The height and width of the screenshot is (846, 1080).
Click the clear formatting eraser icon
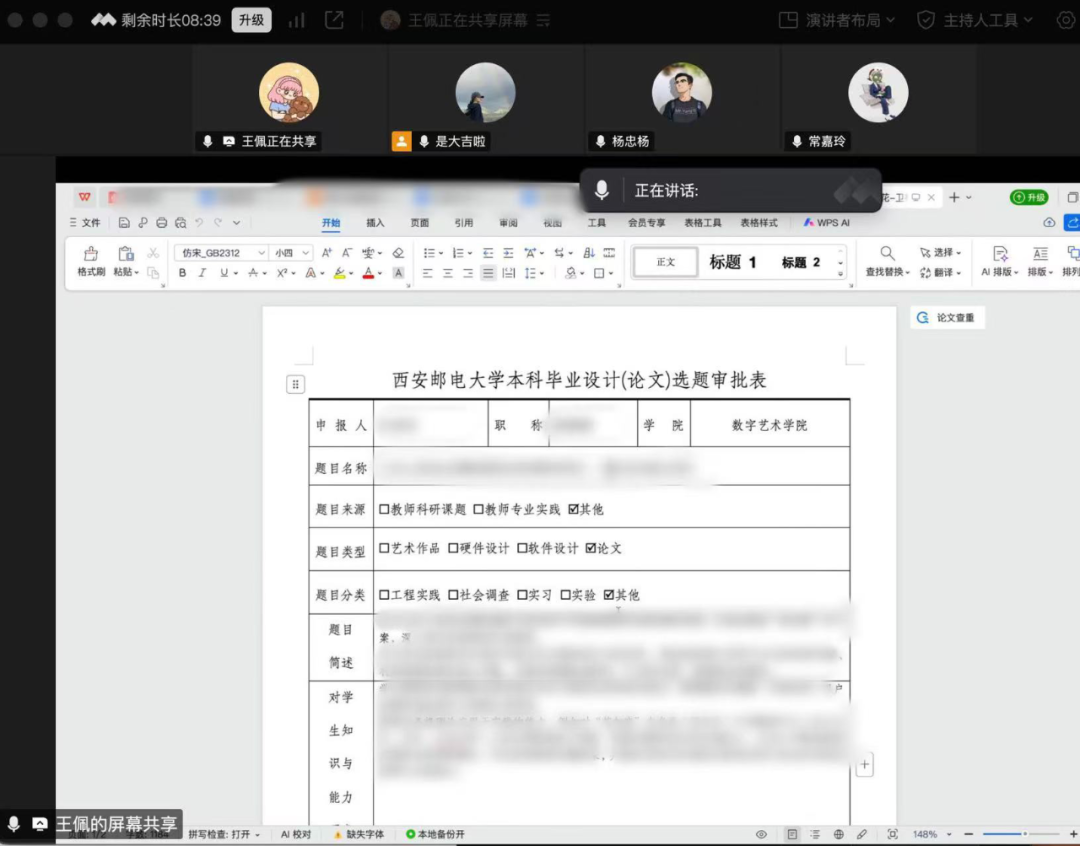click(398, 253)
